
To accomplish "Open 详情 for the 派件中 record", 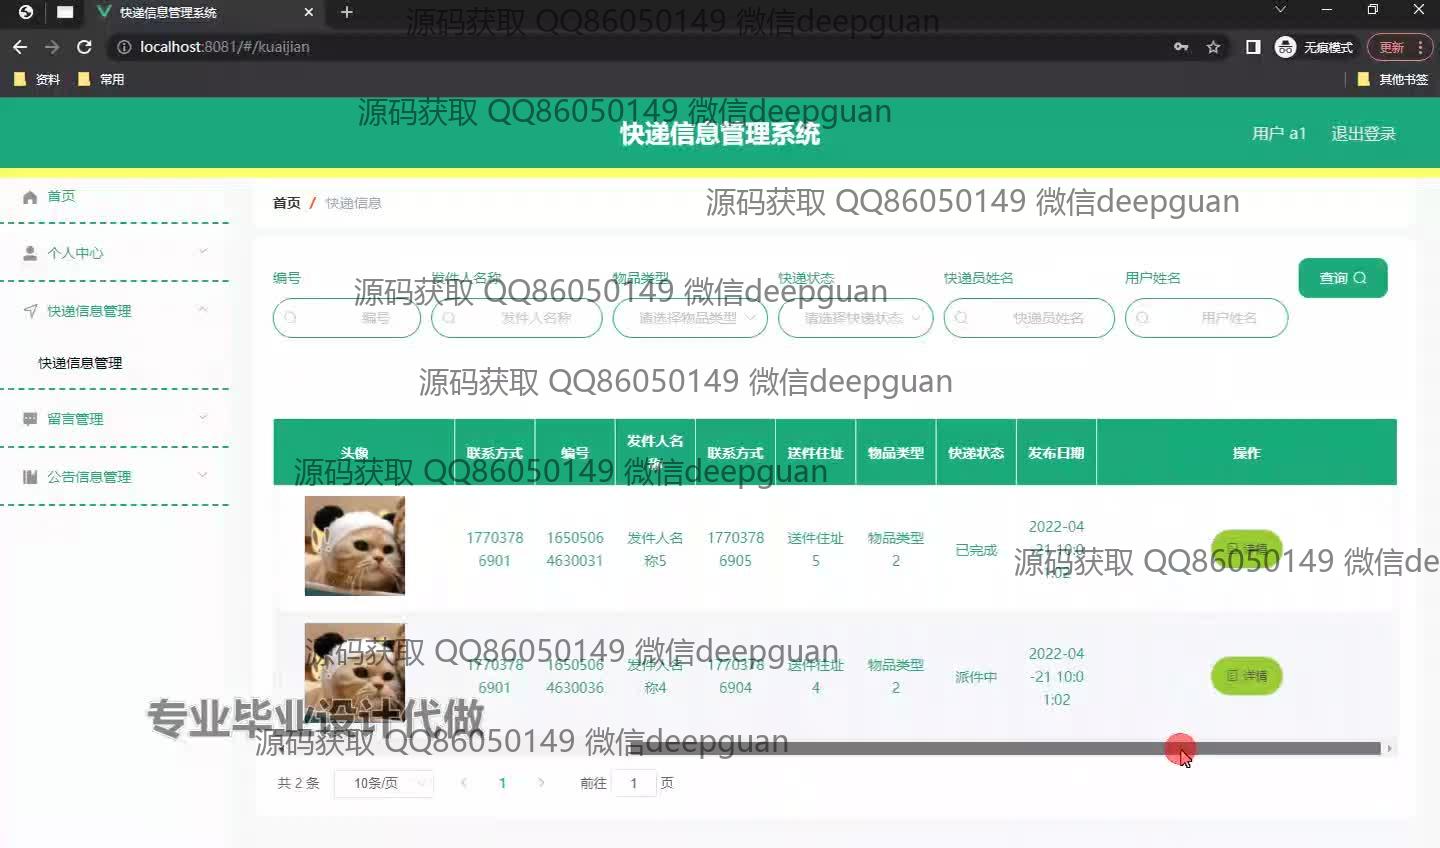I will (1246, 676).
